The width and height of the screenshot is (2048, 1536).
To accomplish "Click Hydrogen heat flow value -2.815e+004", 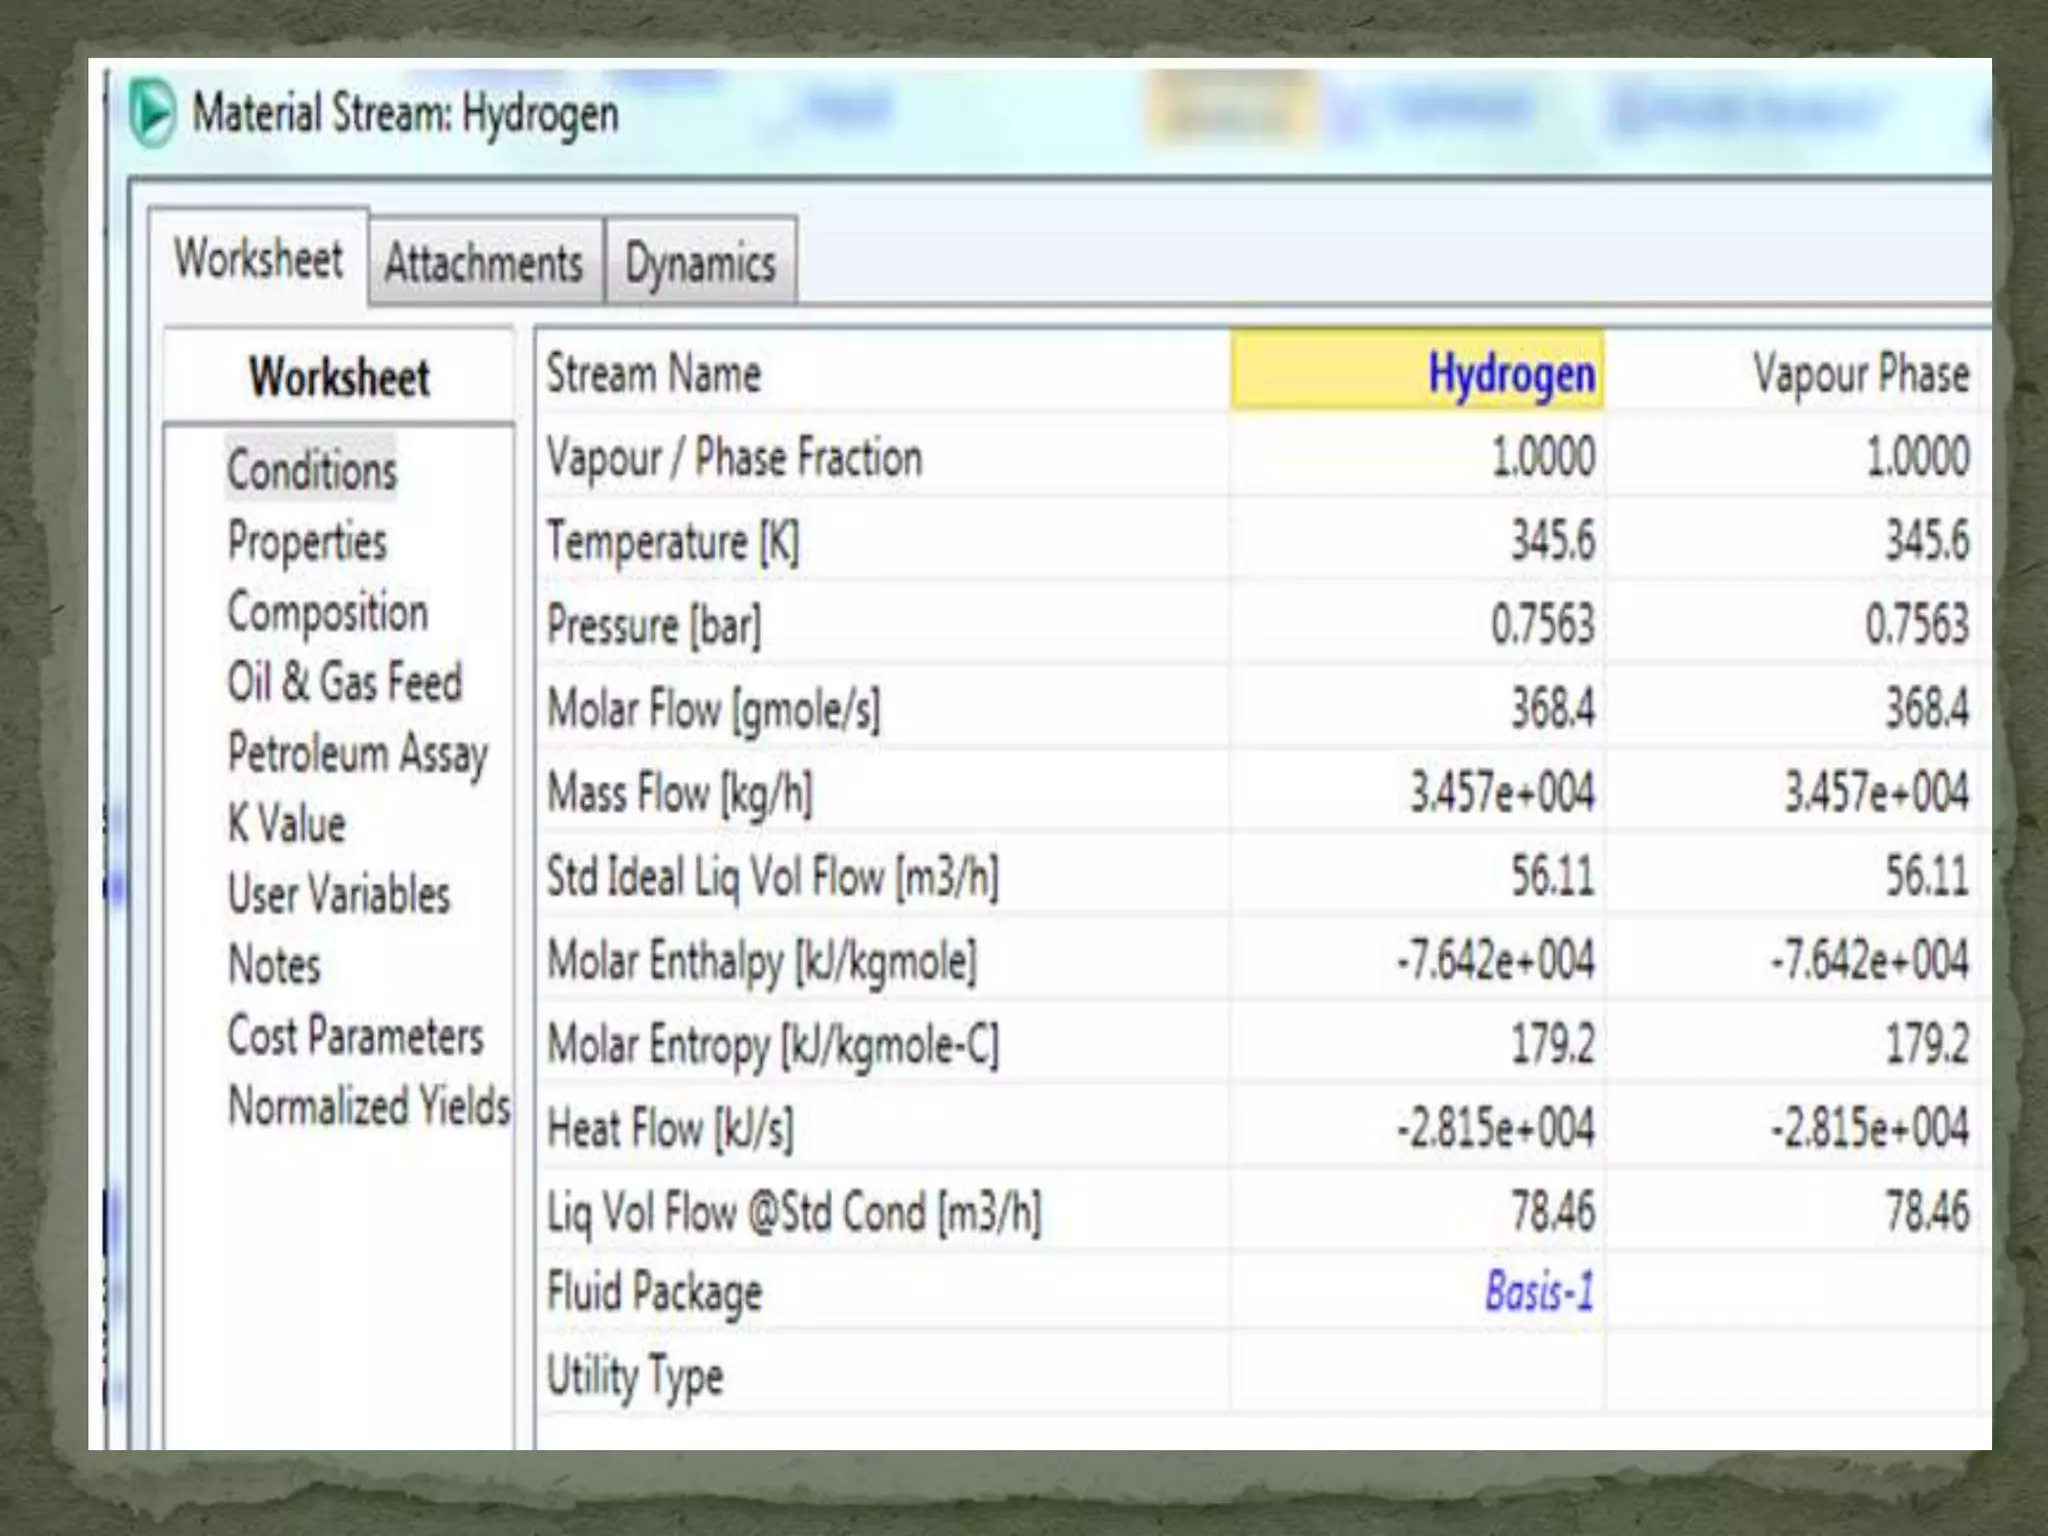I will point(1496,1127).
